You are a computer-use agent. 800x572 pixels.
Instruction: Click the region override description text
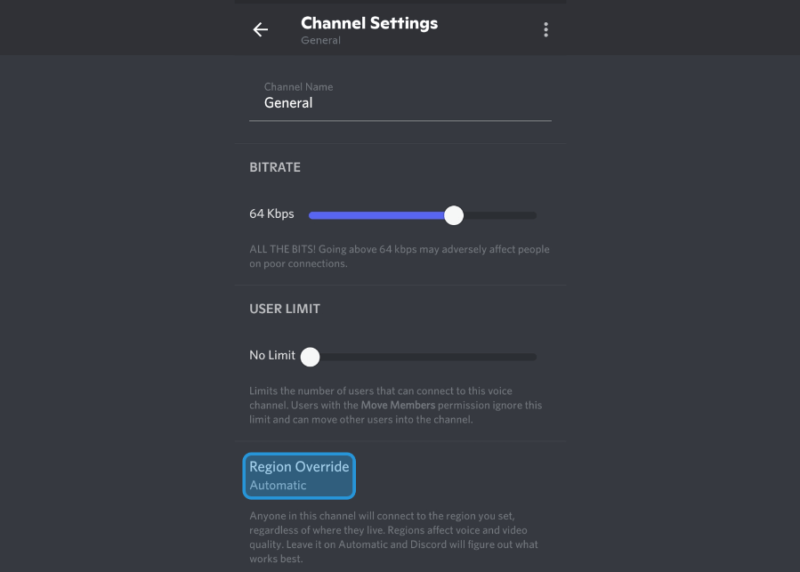point(393,537)
